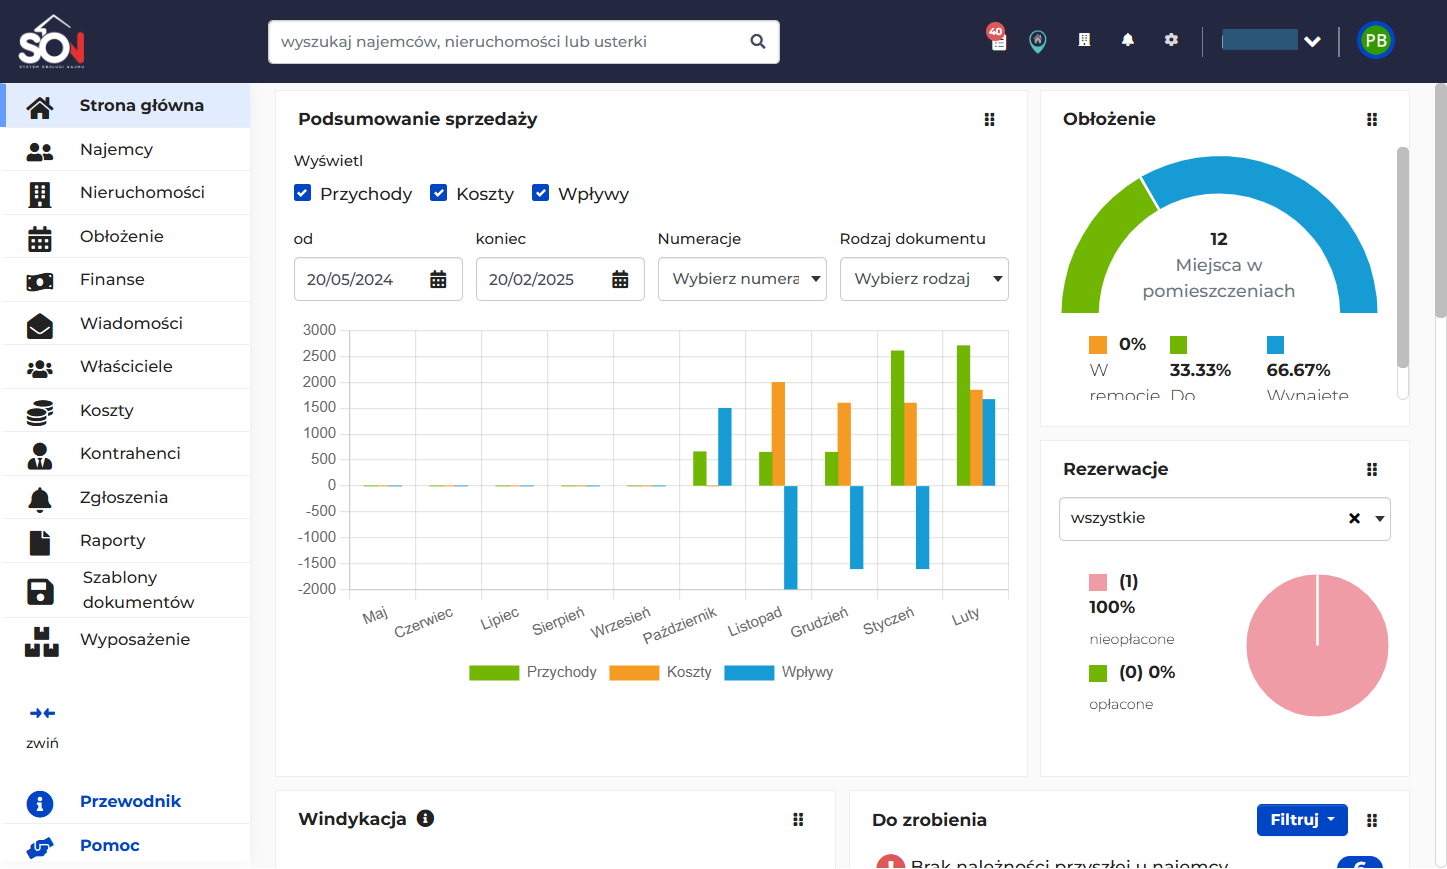Uncheck the Przychody checkbox
The height and width of the screenshot is (869, 1447).
point(303,193)
